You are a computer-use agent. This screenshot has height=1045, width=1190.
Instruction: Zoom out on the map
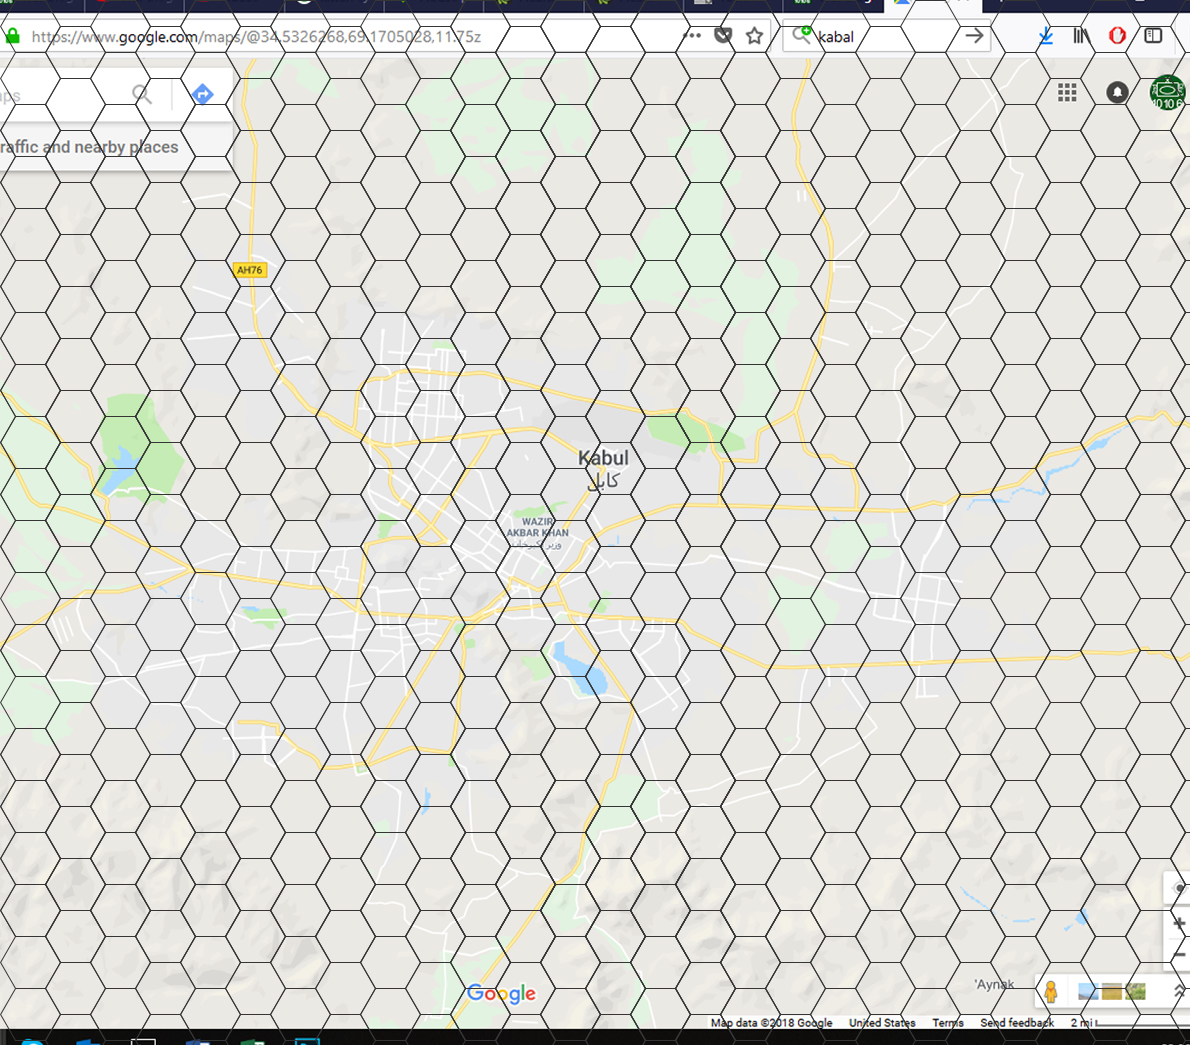tap(1179, 955)
